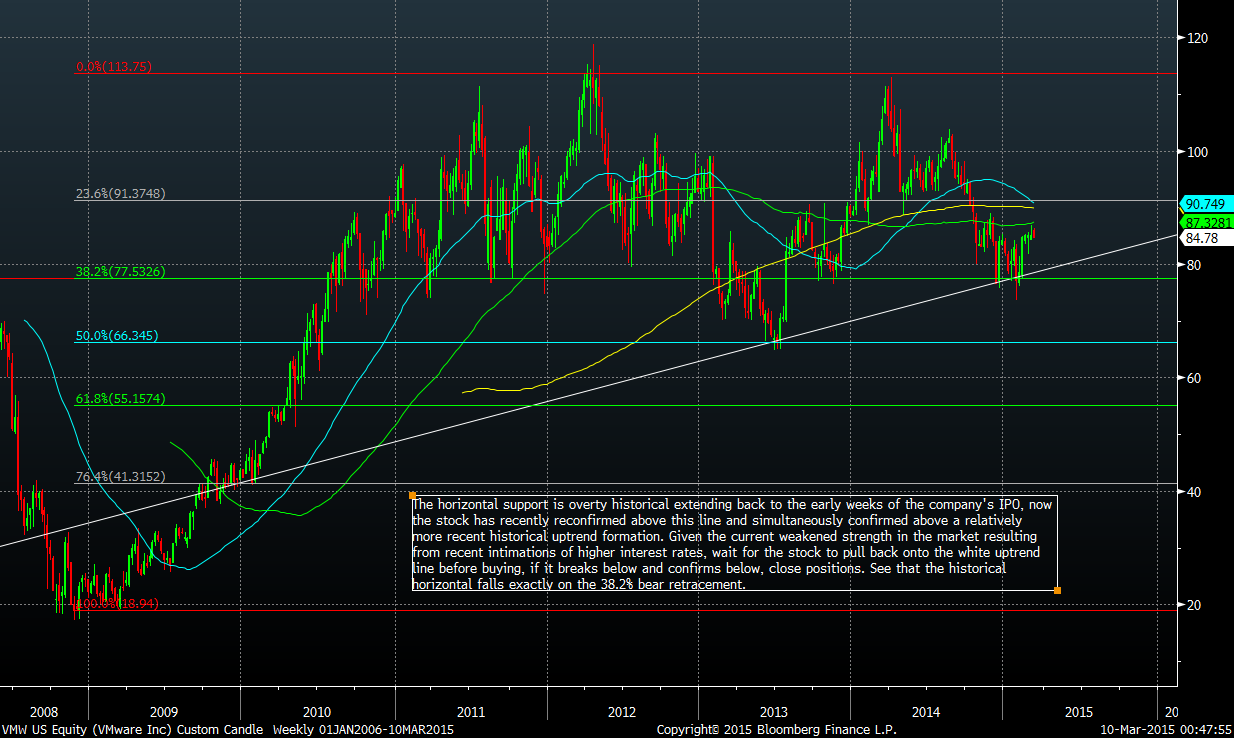The image size is (1234, 738).
Task: Click the 2010 year label on time axis
Action: point(317,713)
